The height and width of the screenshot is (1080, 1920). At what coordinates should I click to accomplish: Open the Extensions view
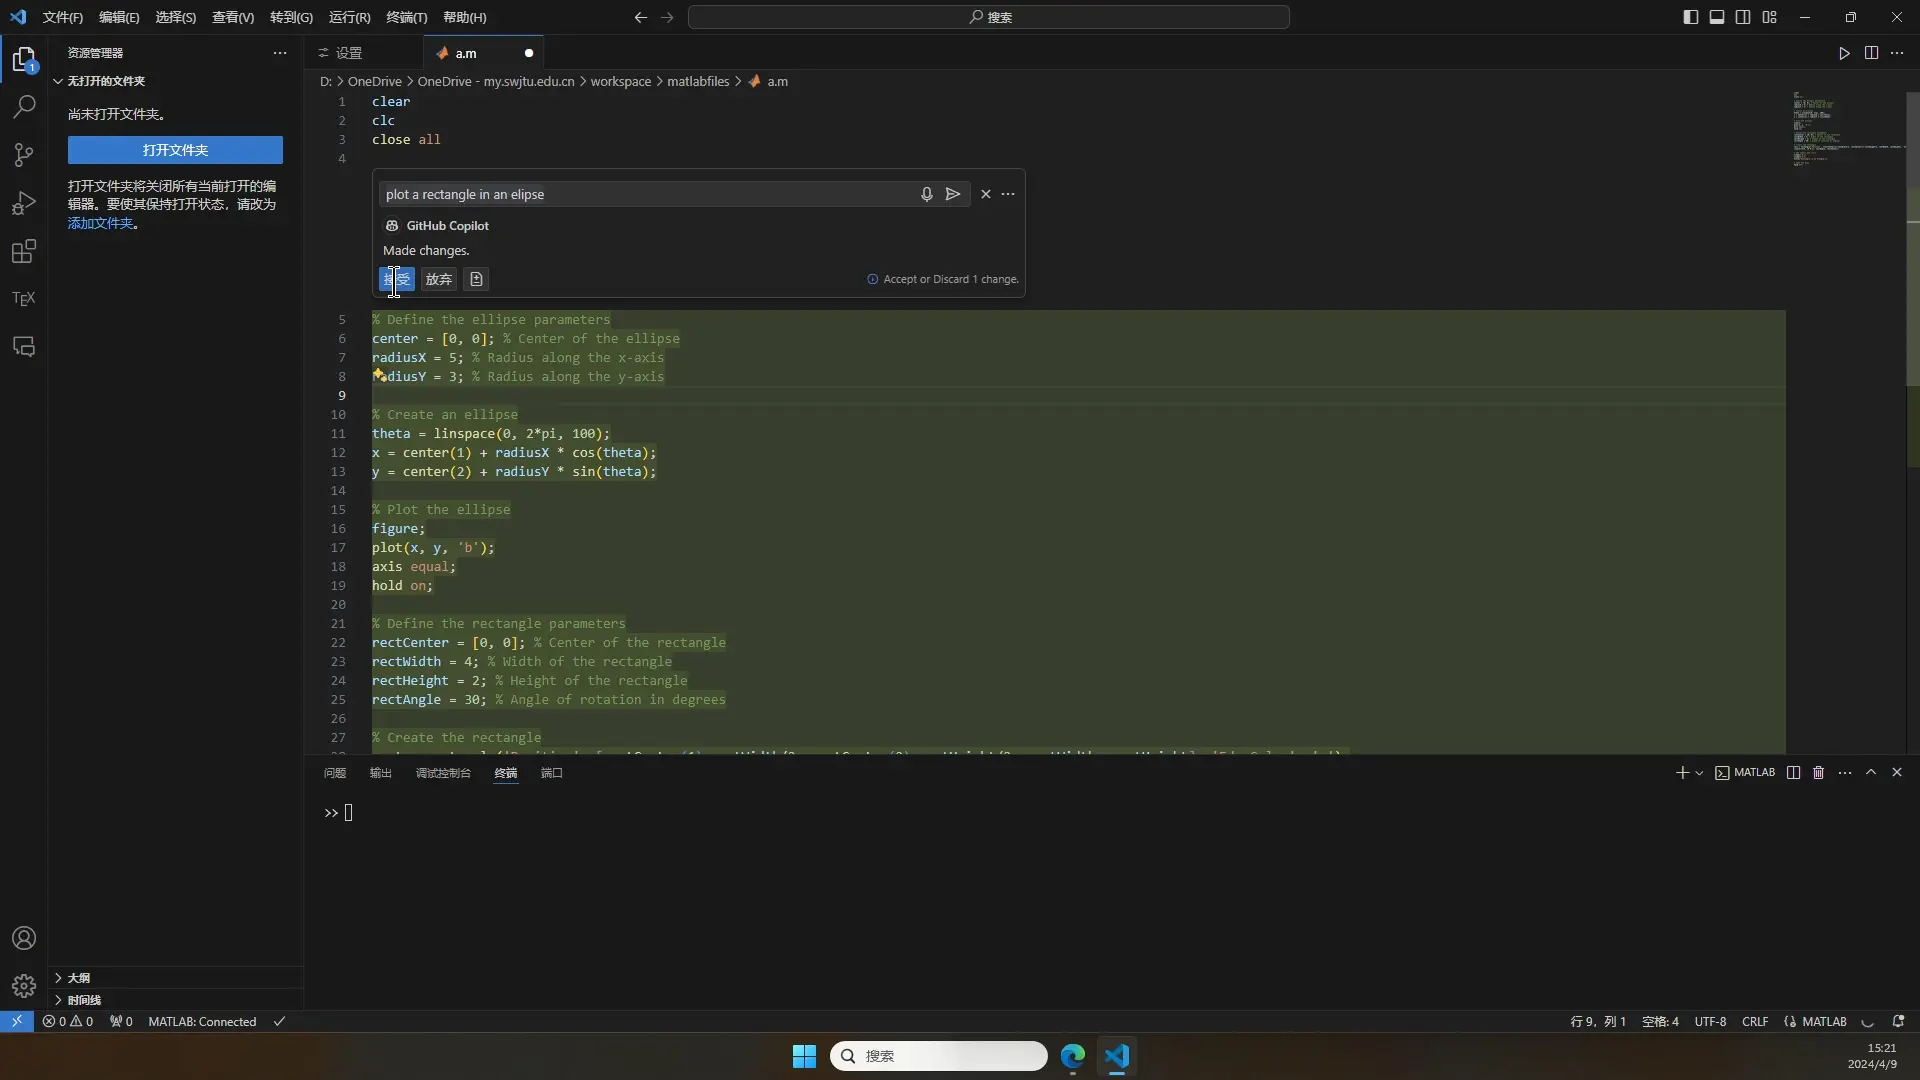24,251
